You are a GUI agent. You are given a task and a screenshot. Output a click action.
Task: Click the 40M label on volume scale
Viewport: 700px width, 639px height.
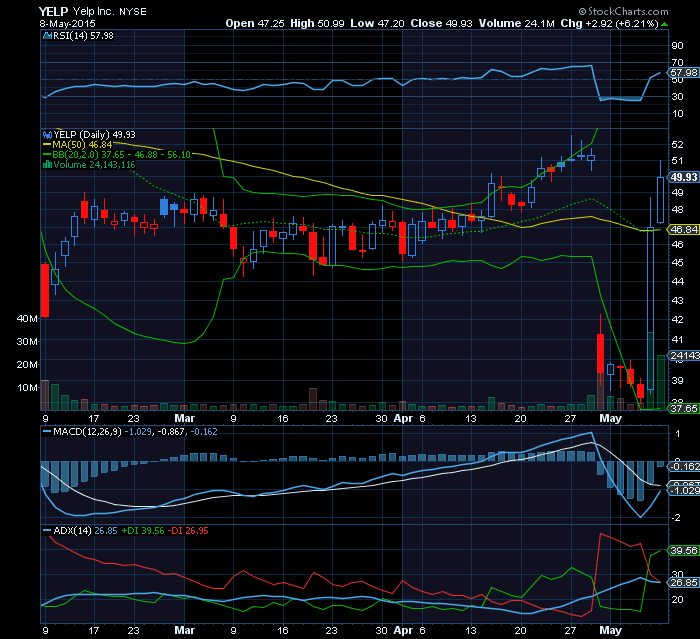[x=27, y=318]
